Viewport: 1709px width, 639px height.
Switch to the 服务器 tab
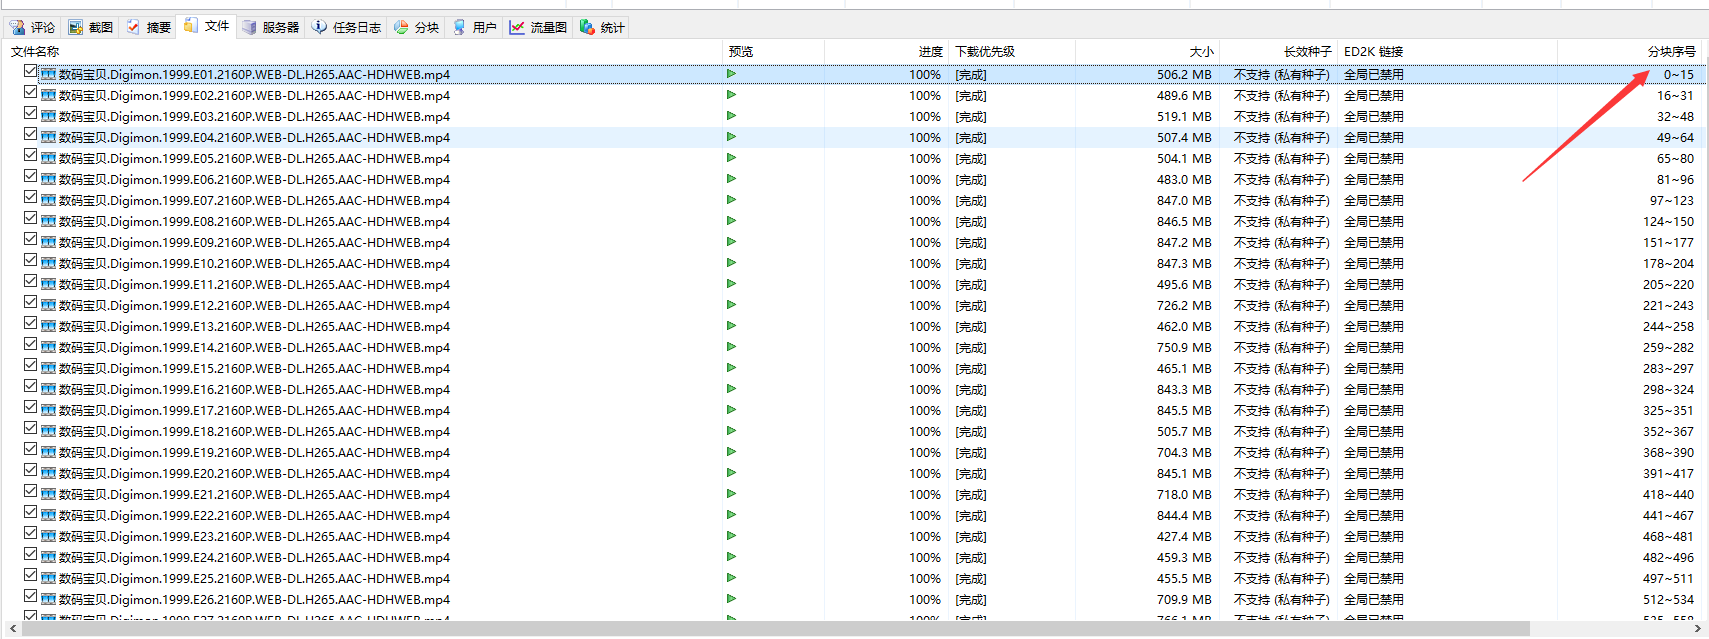[x=271, y=27]
